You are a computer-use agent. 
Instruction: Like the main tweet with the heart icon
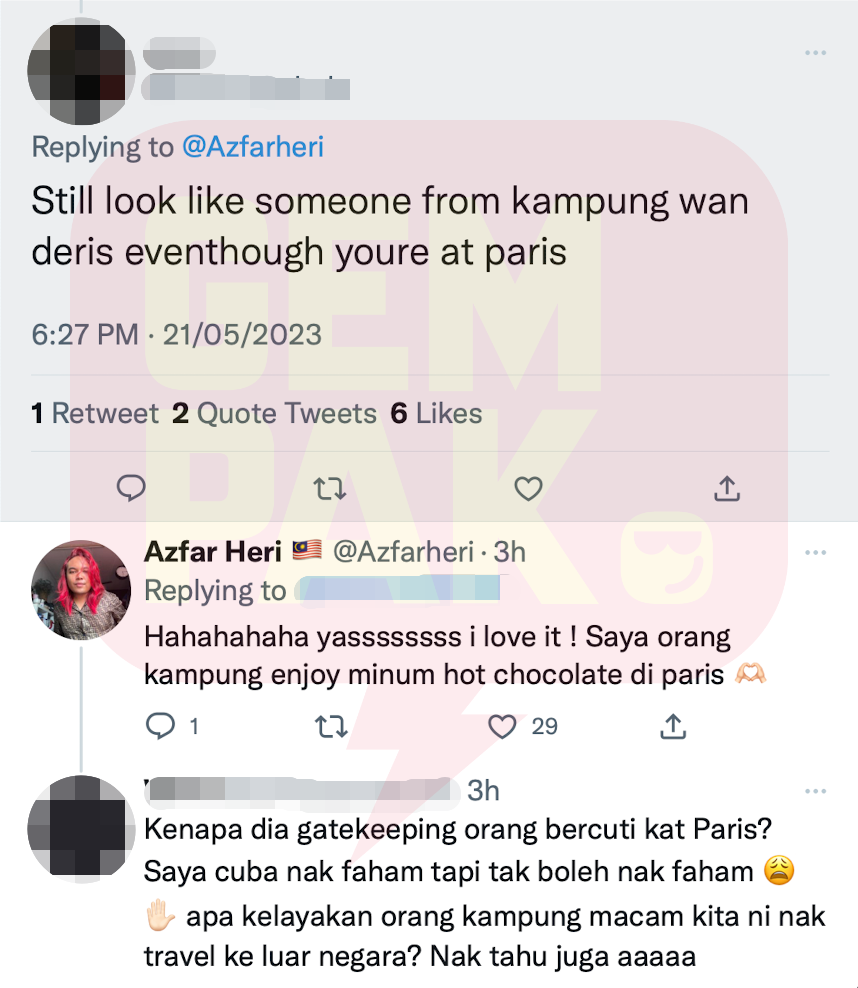coord(528,488)
